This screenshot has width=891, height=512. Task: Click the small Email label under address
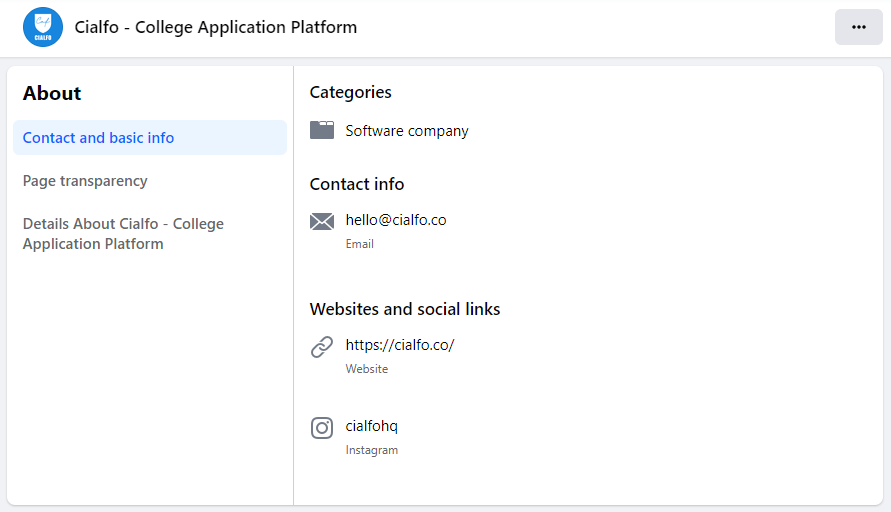[360, 244]
